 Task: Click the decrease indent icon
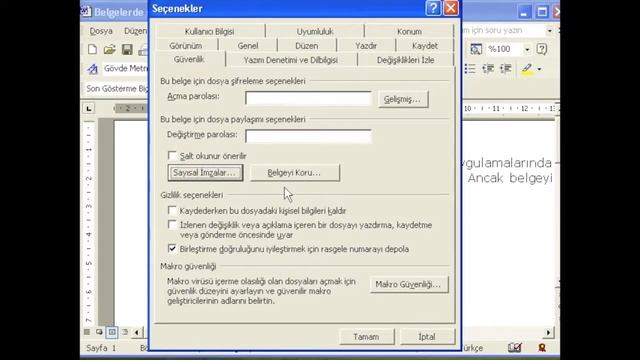[x=488, y=69]
